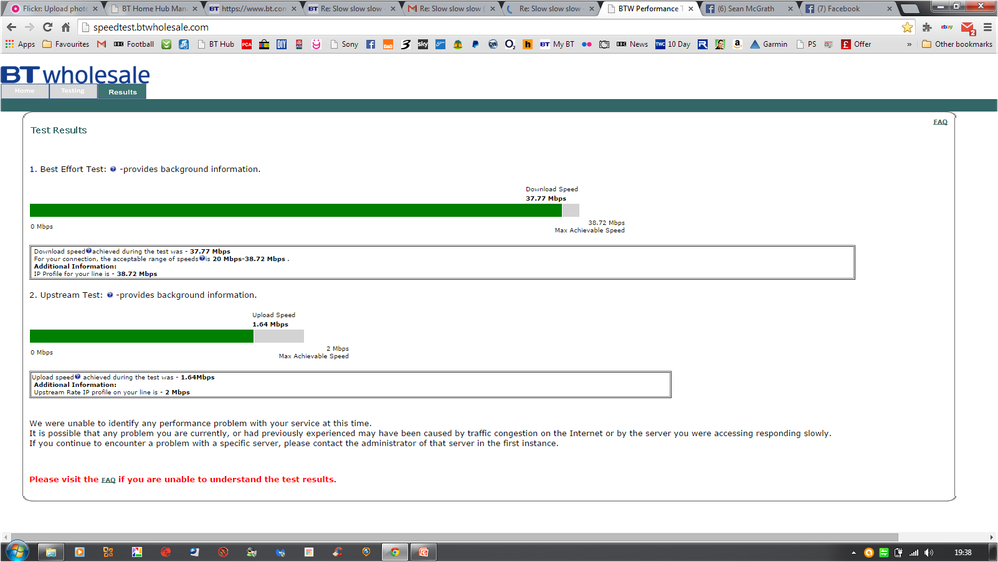Open the Favourites bookmarks folder
This screenshot has width=998, height=562.
pos(66,44)
